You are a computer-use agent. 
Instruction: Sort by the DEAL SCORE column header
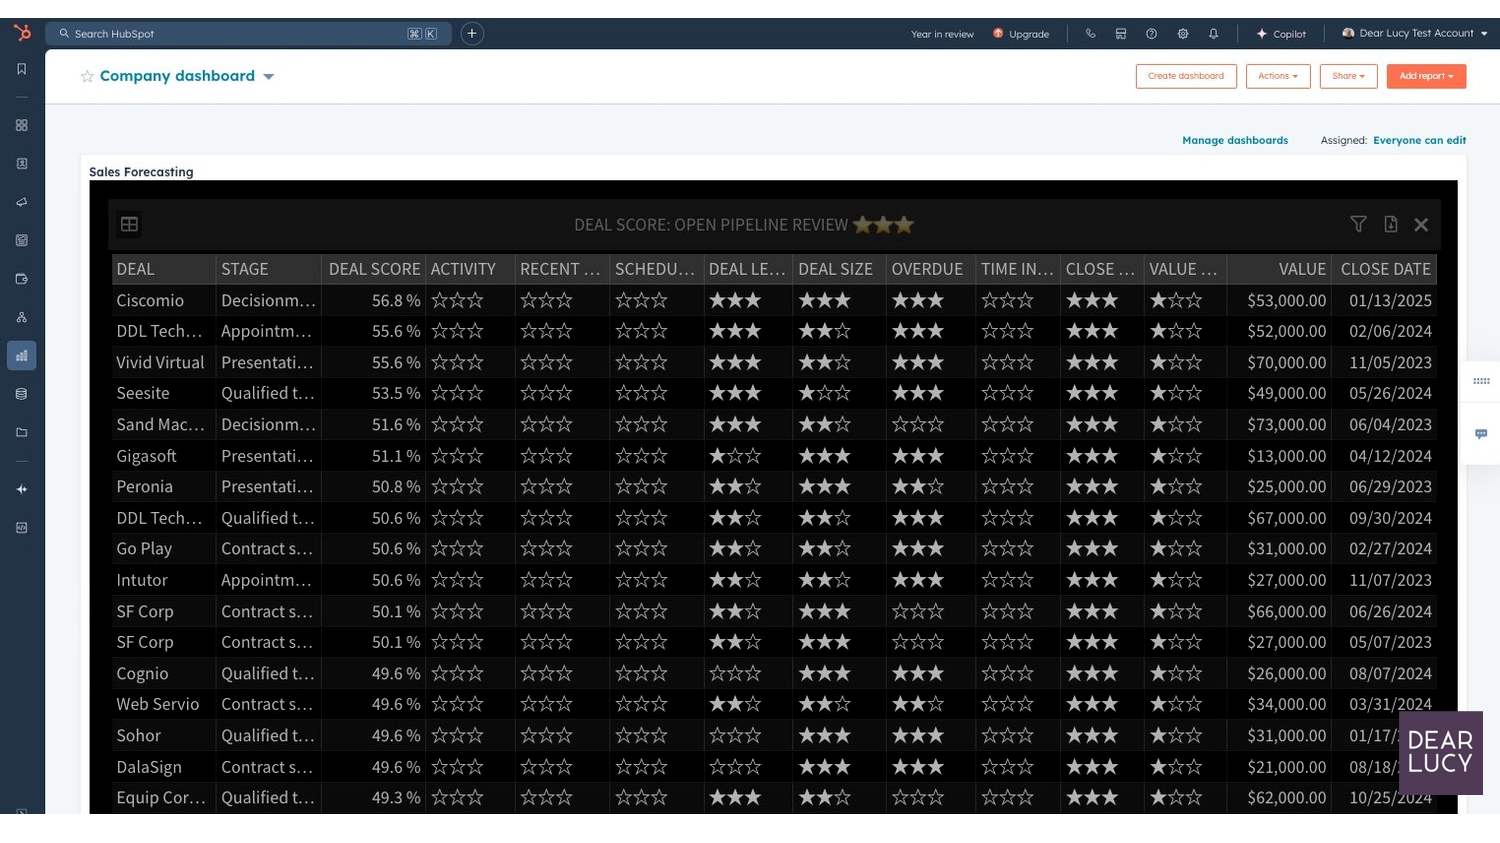coord(373,269)
